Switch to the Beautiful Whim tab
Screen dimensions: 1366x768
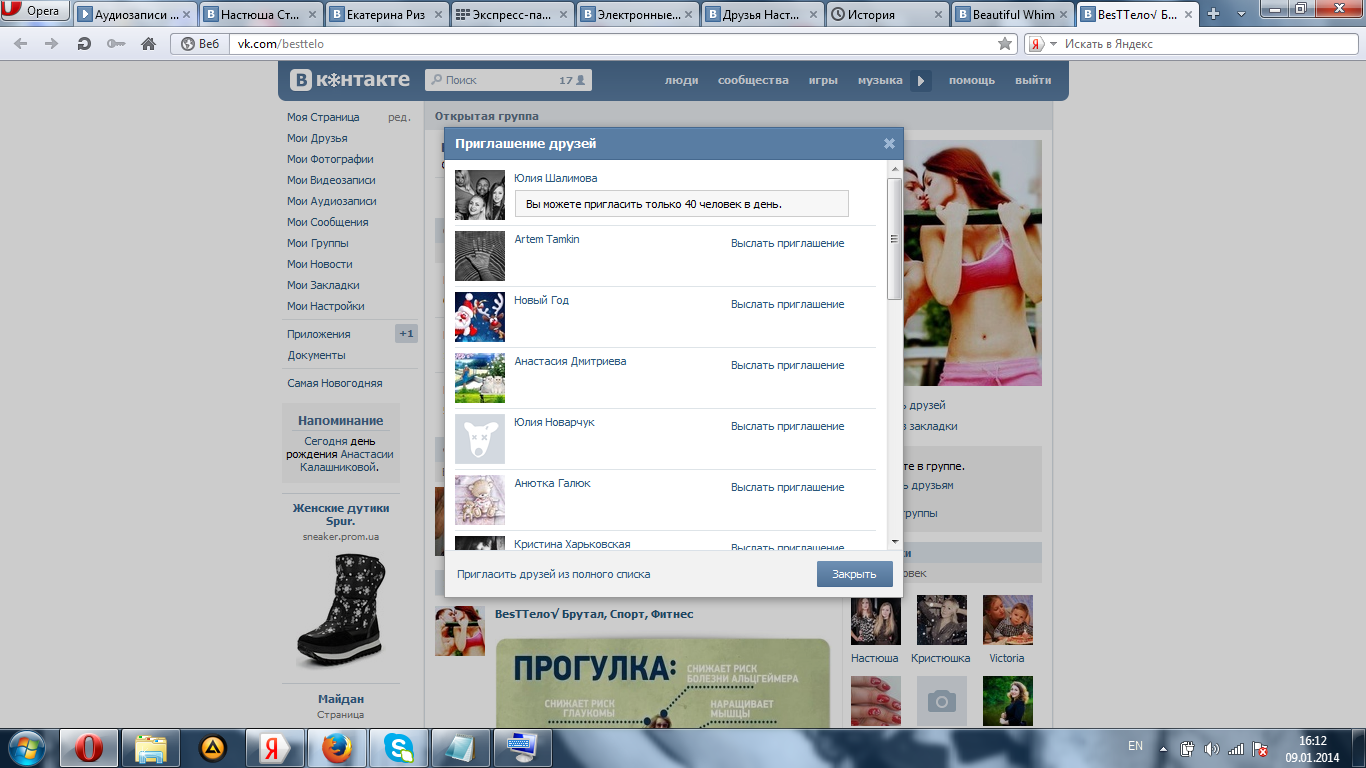1014,14
